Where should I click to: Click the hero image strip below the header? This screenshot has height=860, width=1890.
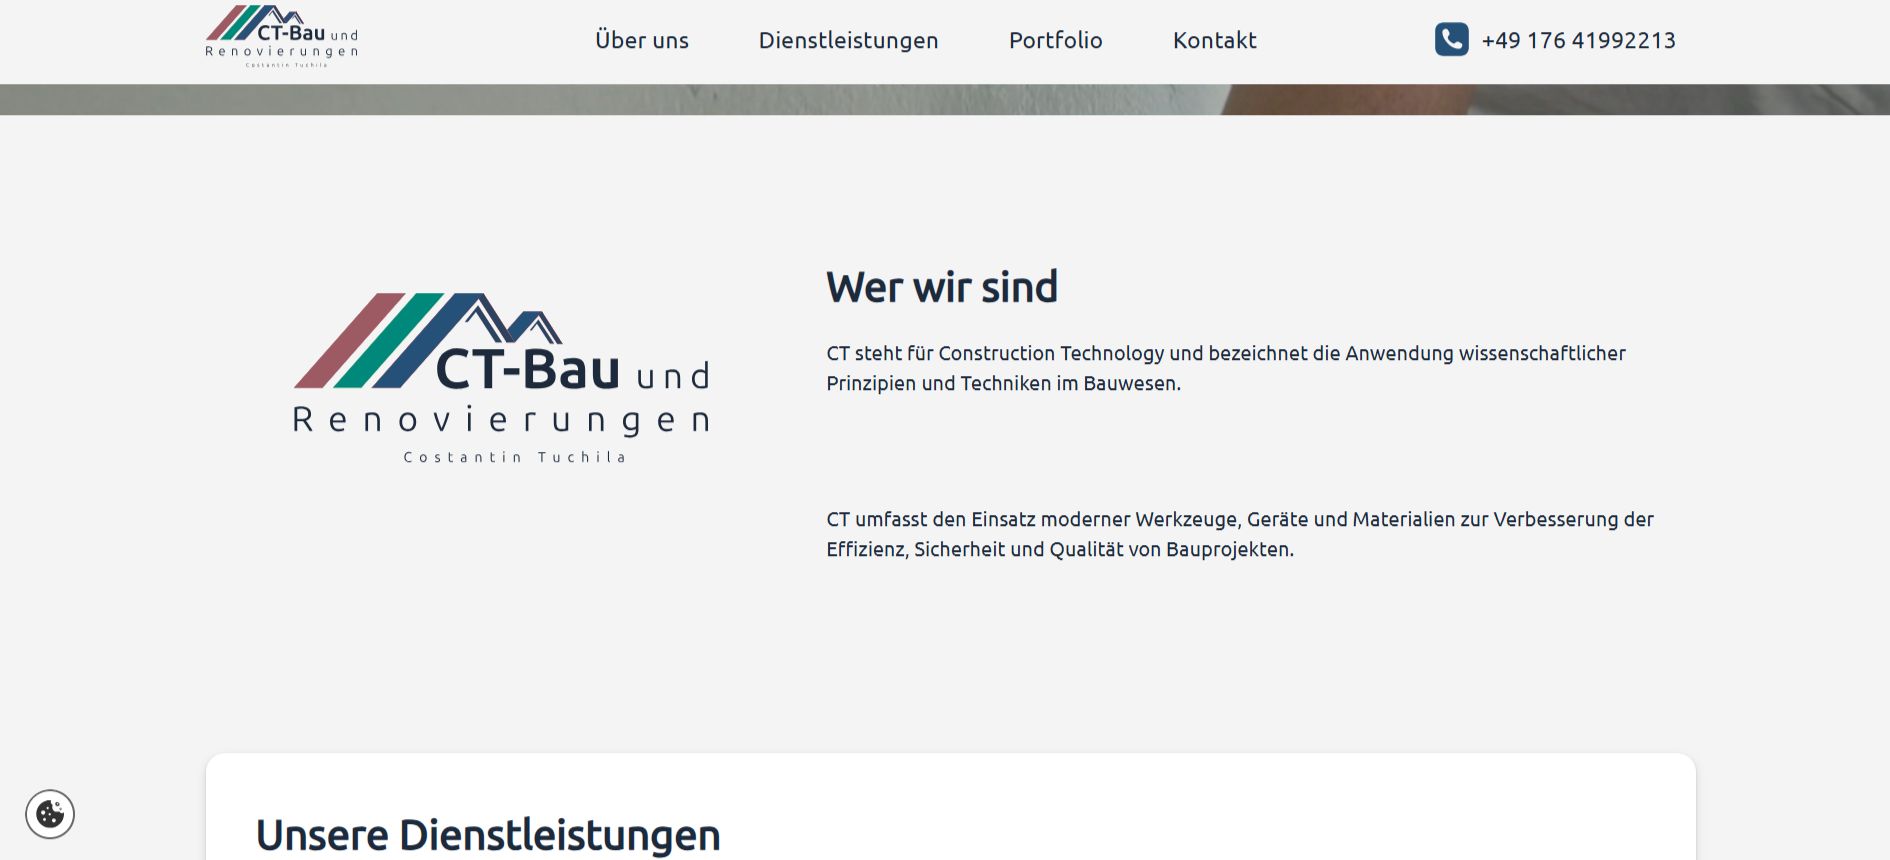coord(945,100)
